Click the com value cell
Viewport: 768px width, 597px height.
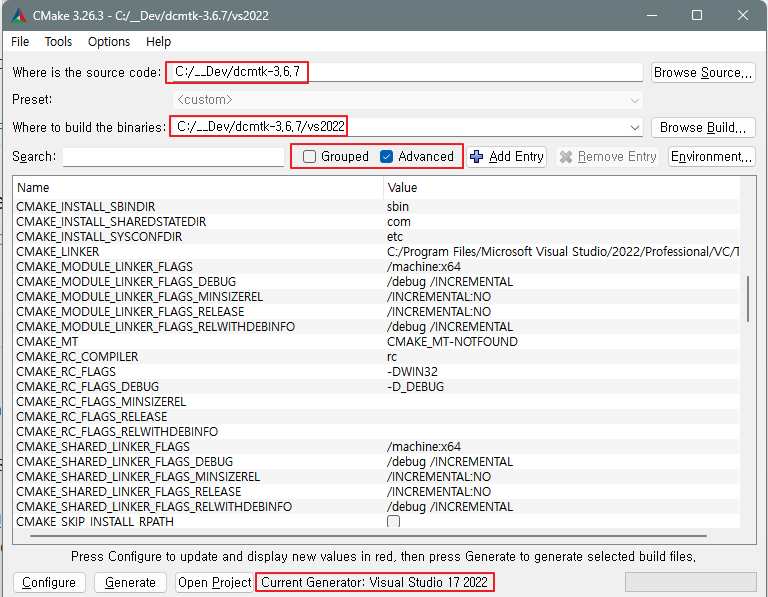tap(399, 222)
